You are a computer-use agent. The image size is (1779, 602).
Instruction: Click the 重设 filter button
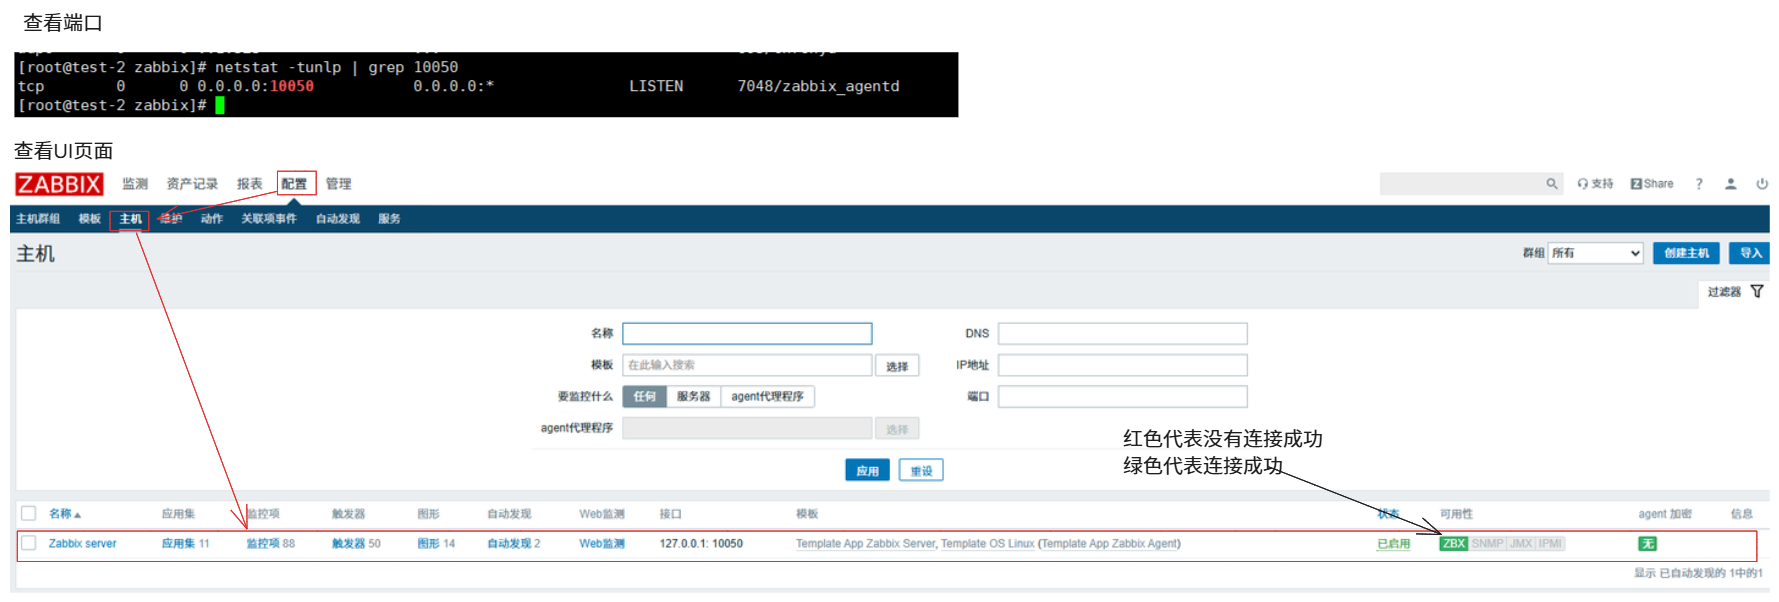click(921, 471)
